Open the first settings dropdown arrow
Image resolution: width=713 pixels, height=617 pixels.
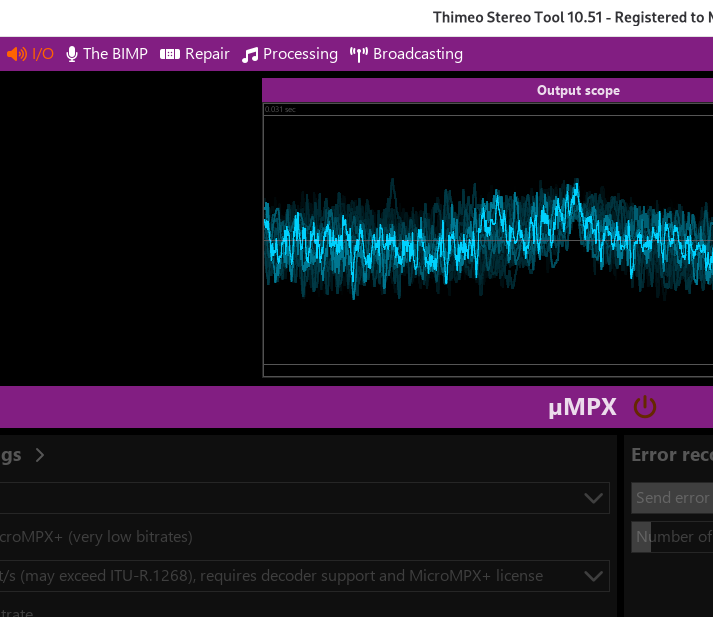pyautogui.click(x=593, y=497)
